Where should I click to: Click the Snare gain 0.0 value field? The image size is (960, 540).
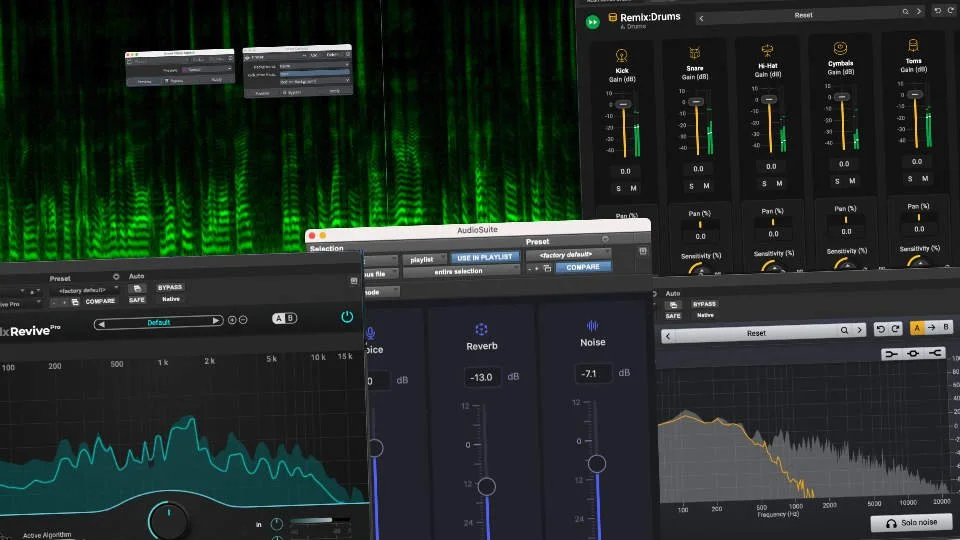coord(698,168)
